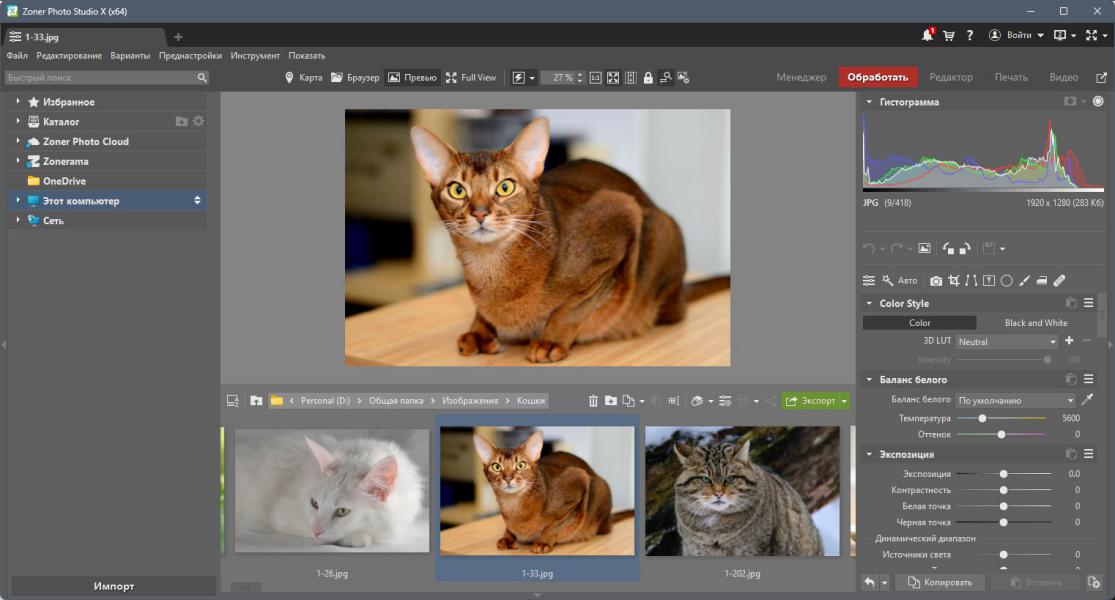This screenshot has width=1115, height=600.
Task: Click the zoom lock padlock icon
Action: point(648,77)
